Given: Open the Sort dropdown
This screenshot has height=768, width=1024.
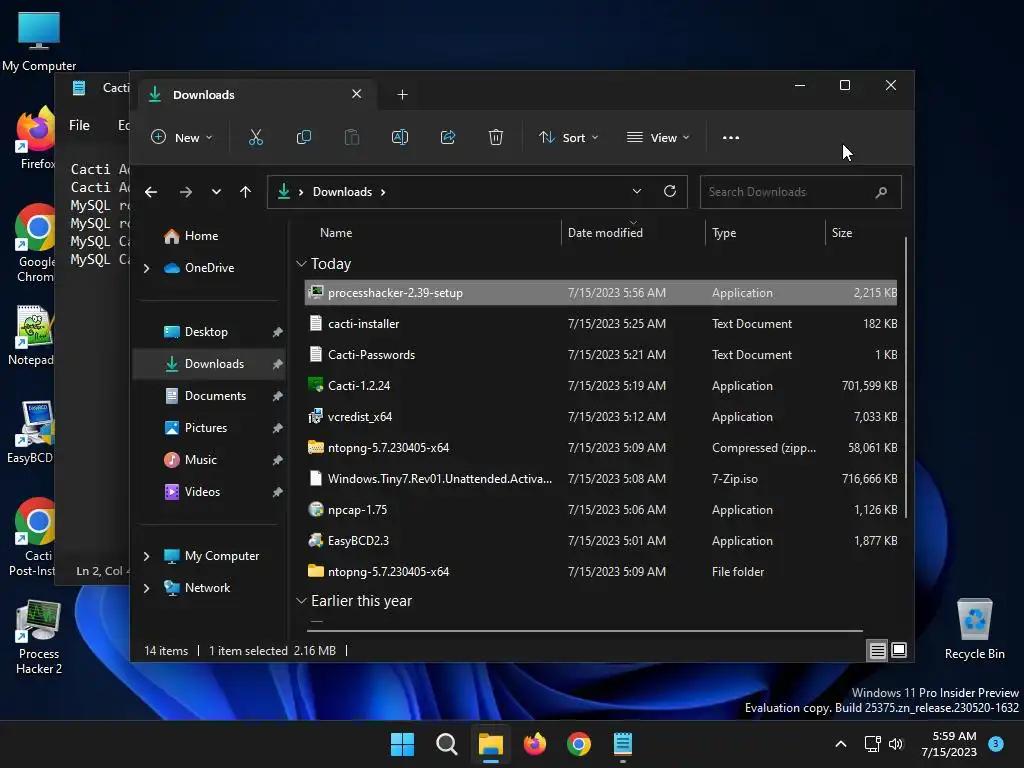Looking at the screenshot, I should (x=568, y=137).
